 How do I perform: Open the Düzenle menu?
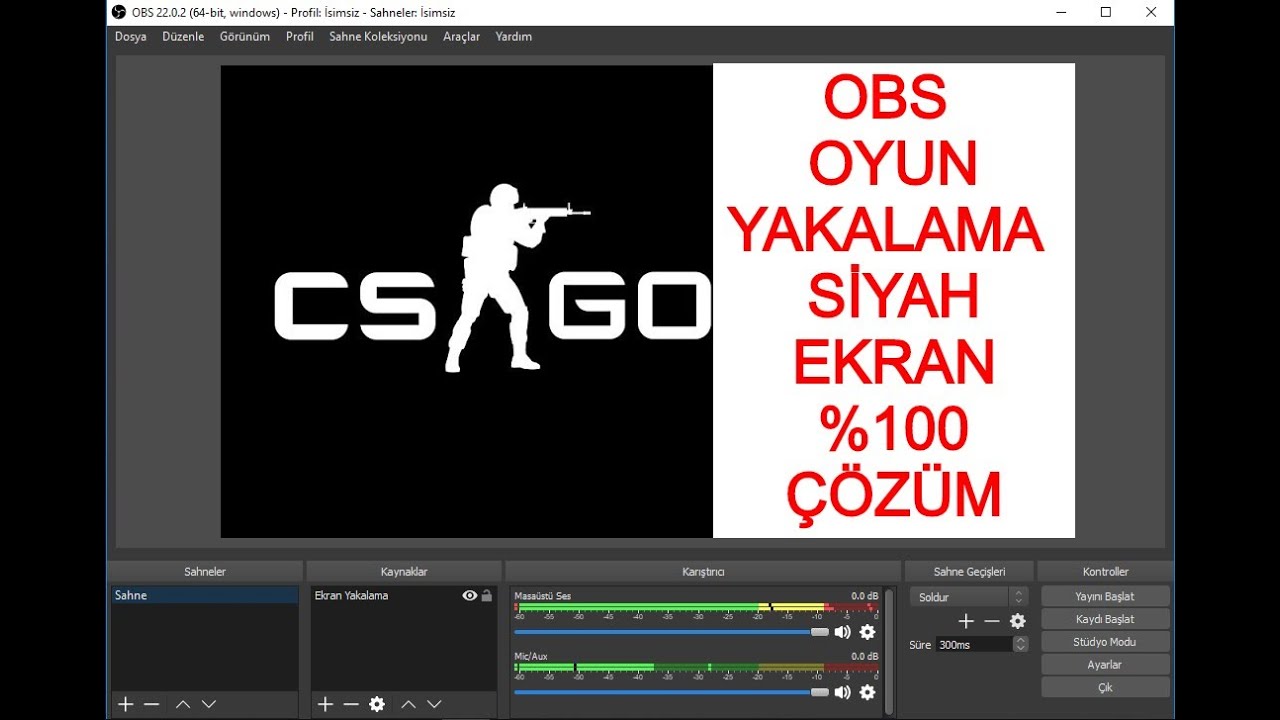pos(183,37)
